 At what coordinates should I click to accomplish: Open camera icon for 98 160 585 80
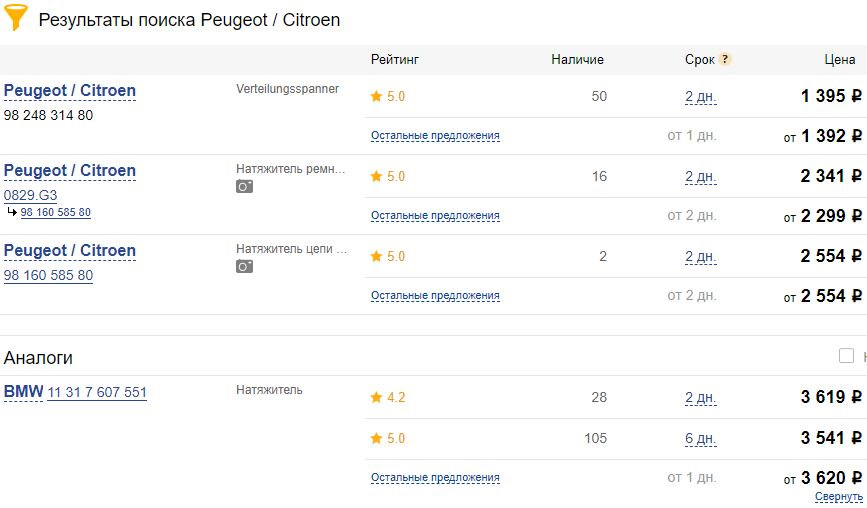[244, 267]
